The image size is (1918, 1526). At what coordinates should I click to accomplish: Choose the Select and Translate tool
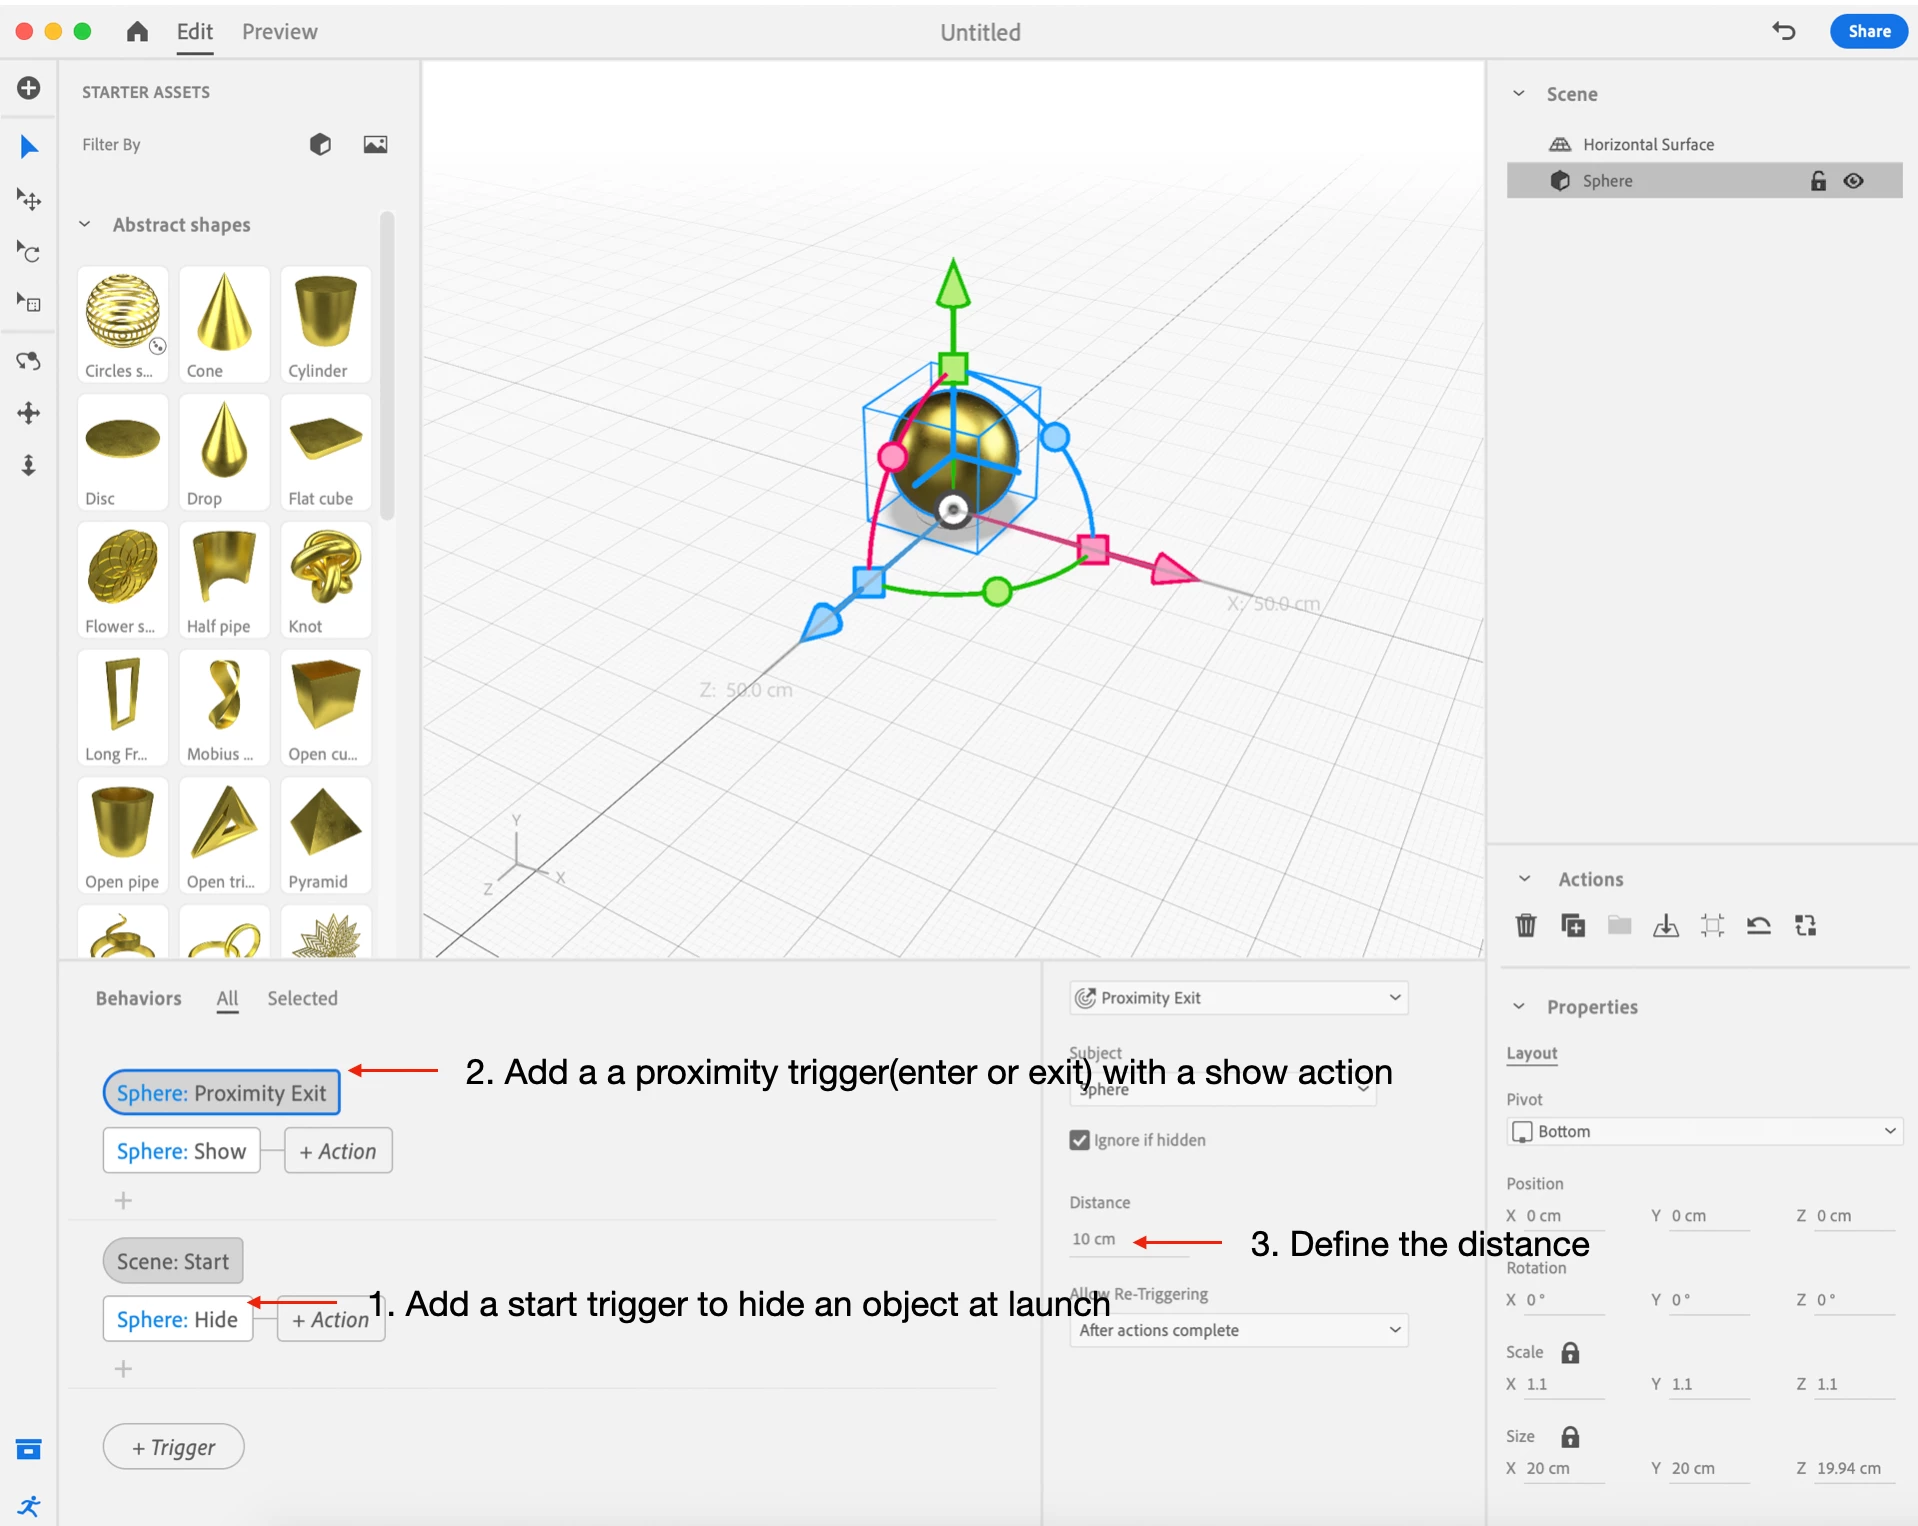pos(29,199)
